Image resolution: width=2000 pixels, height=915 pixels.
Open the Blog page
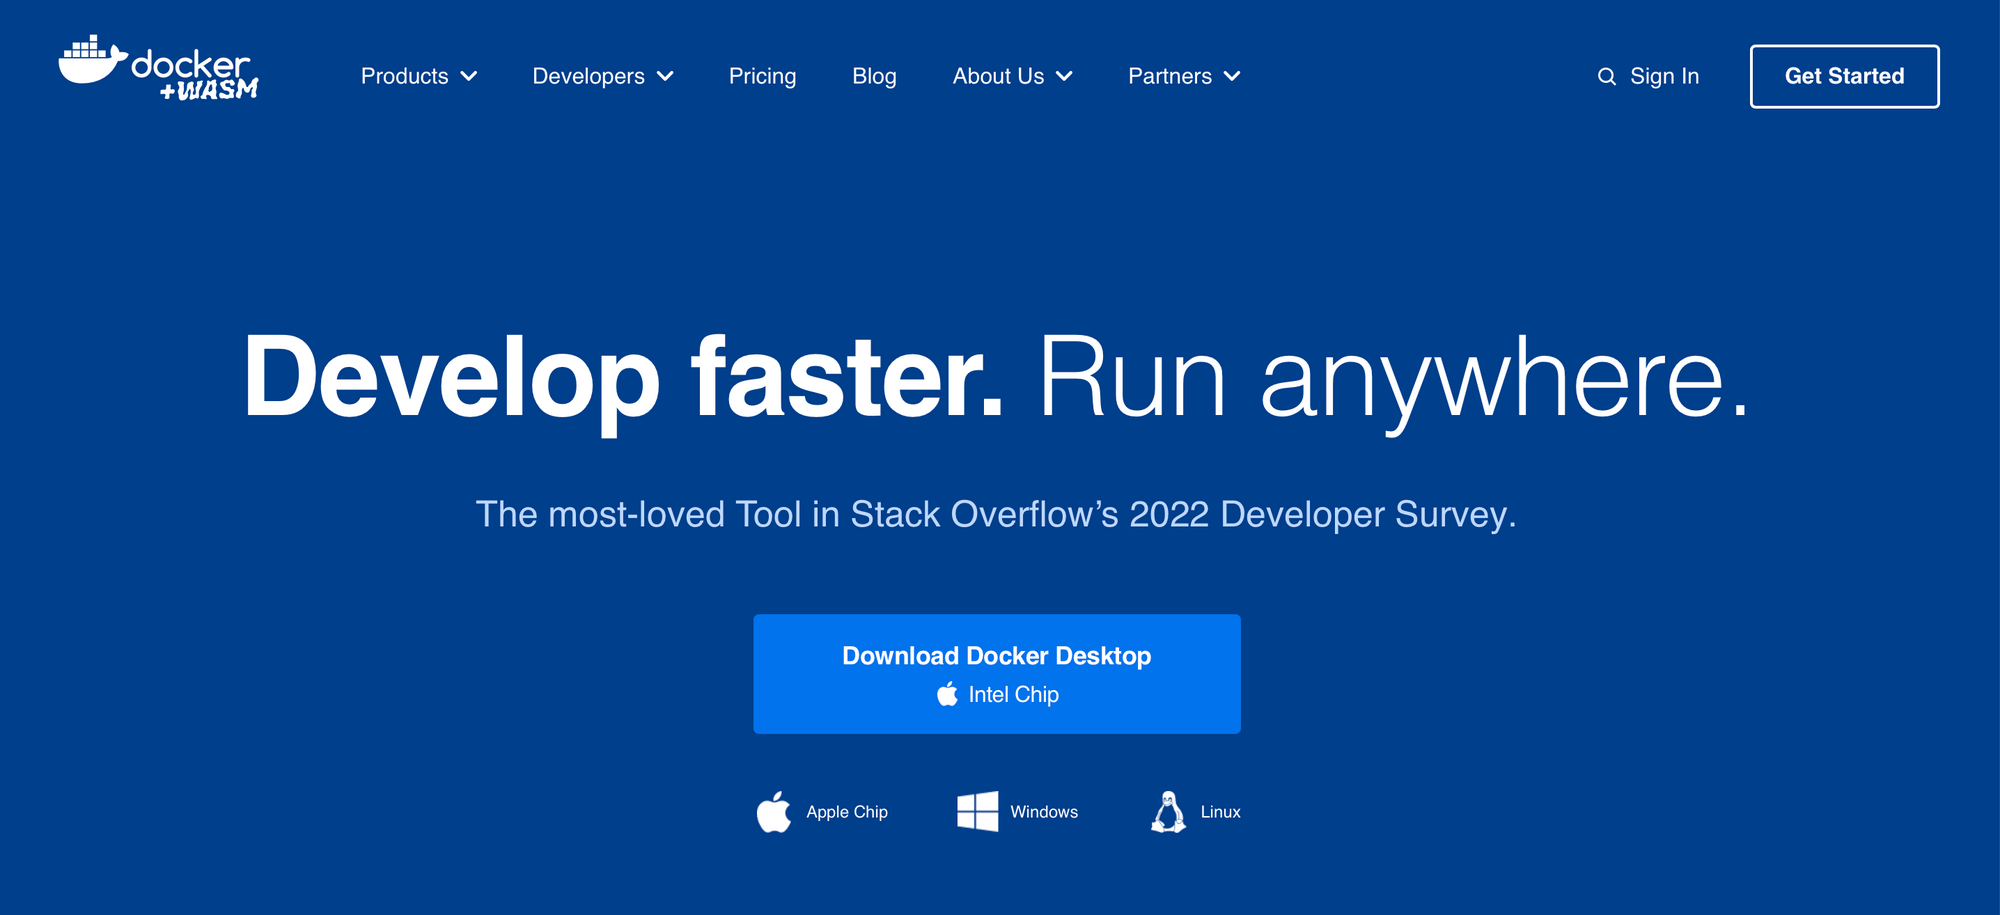[x=874, y=76]
